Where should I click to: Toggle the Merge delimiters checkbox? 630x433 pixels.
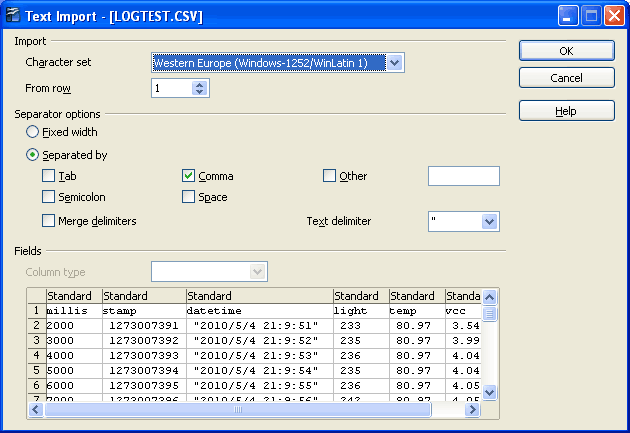[49, 221]
